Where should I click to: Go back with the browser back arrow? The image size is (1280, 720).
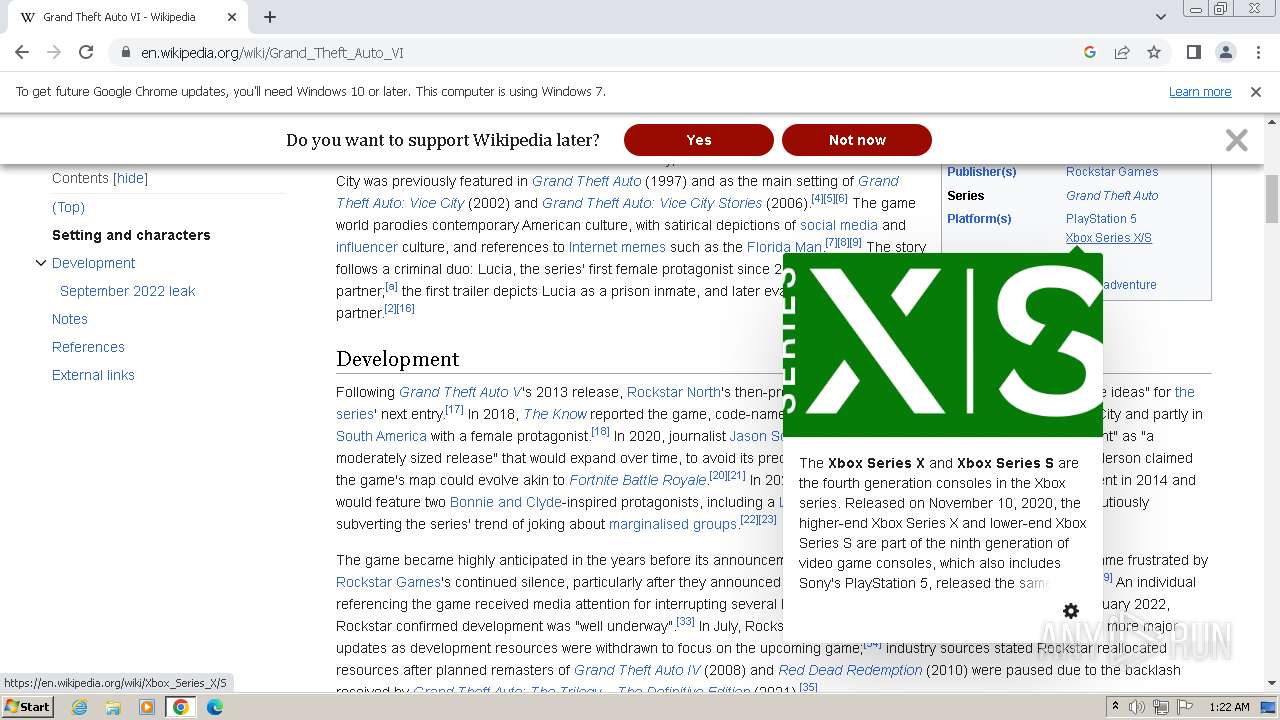(x=22, y=52)
